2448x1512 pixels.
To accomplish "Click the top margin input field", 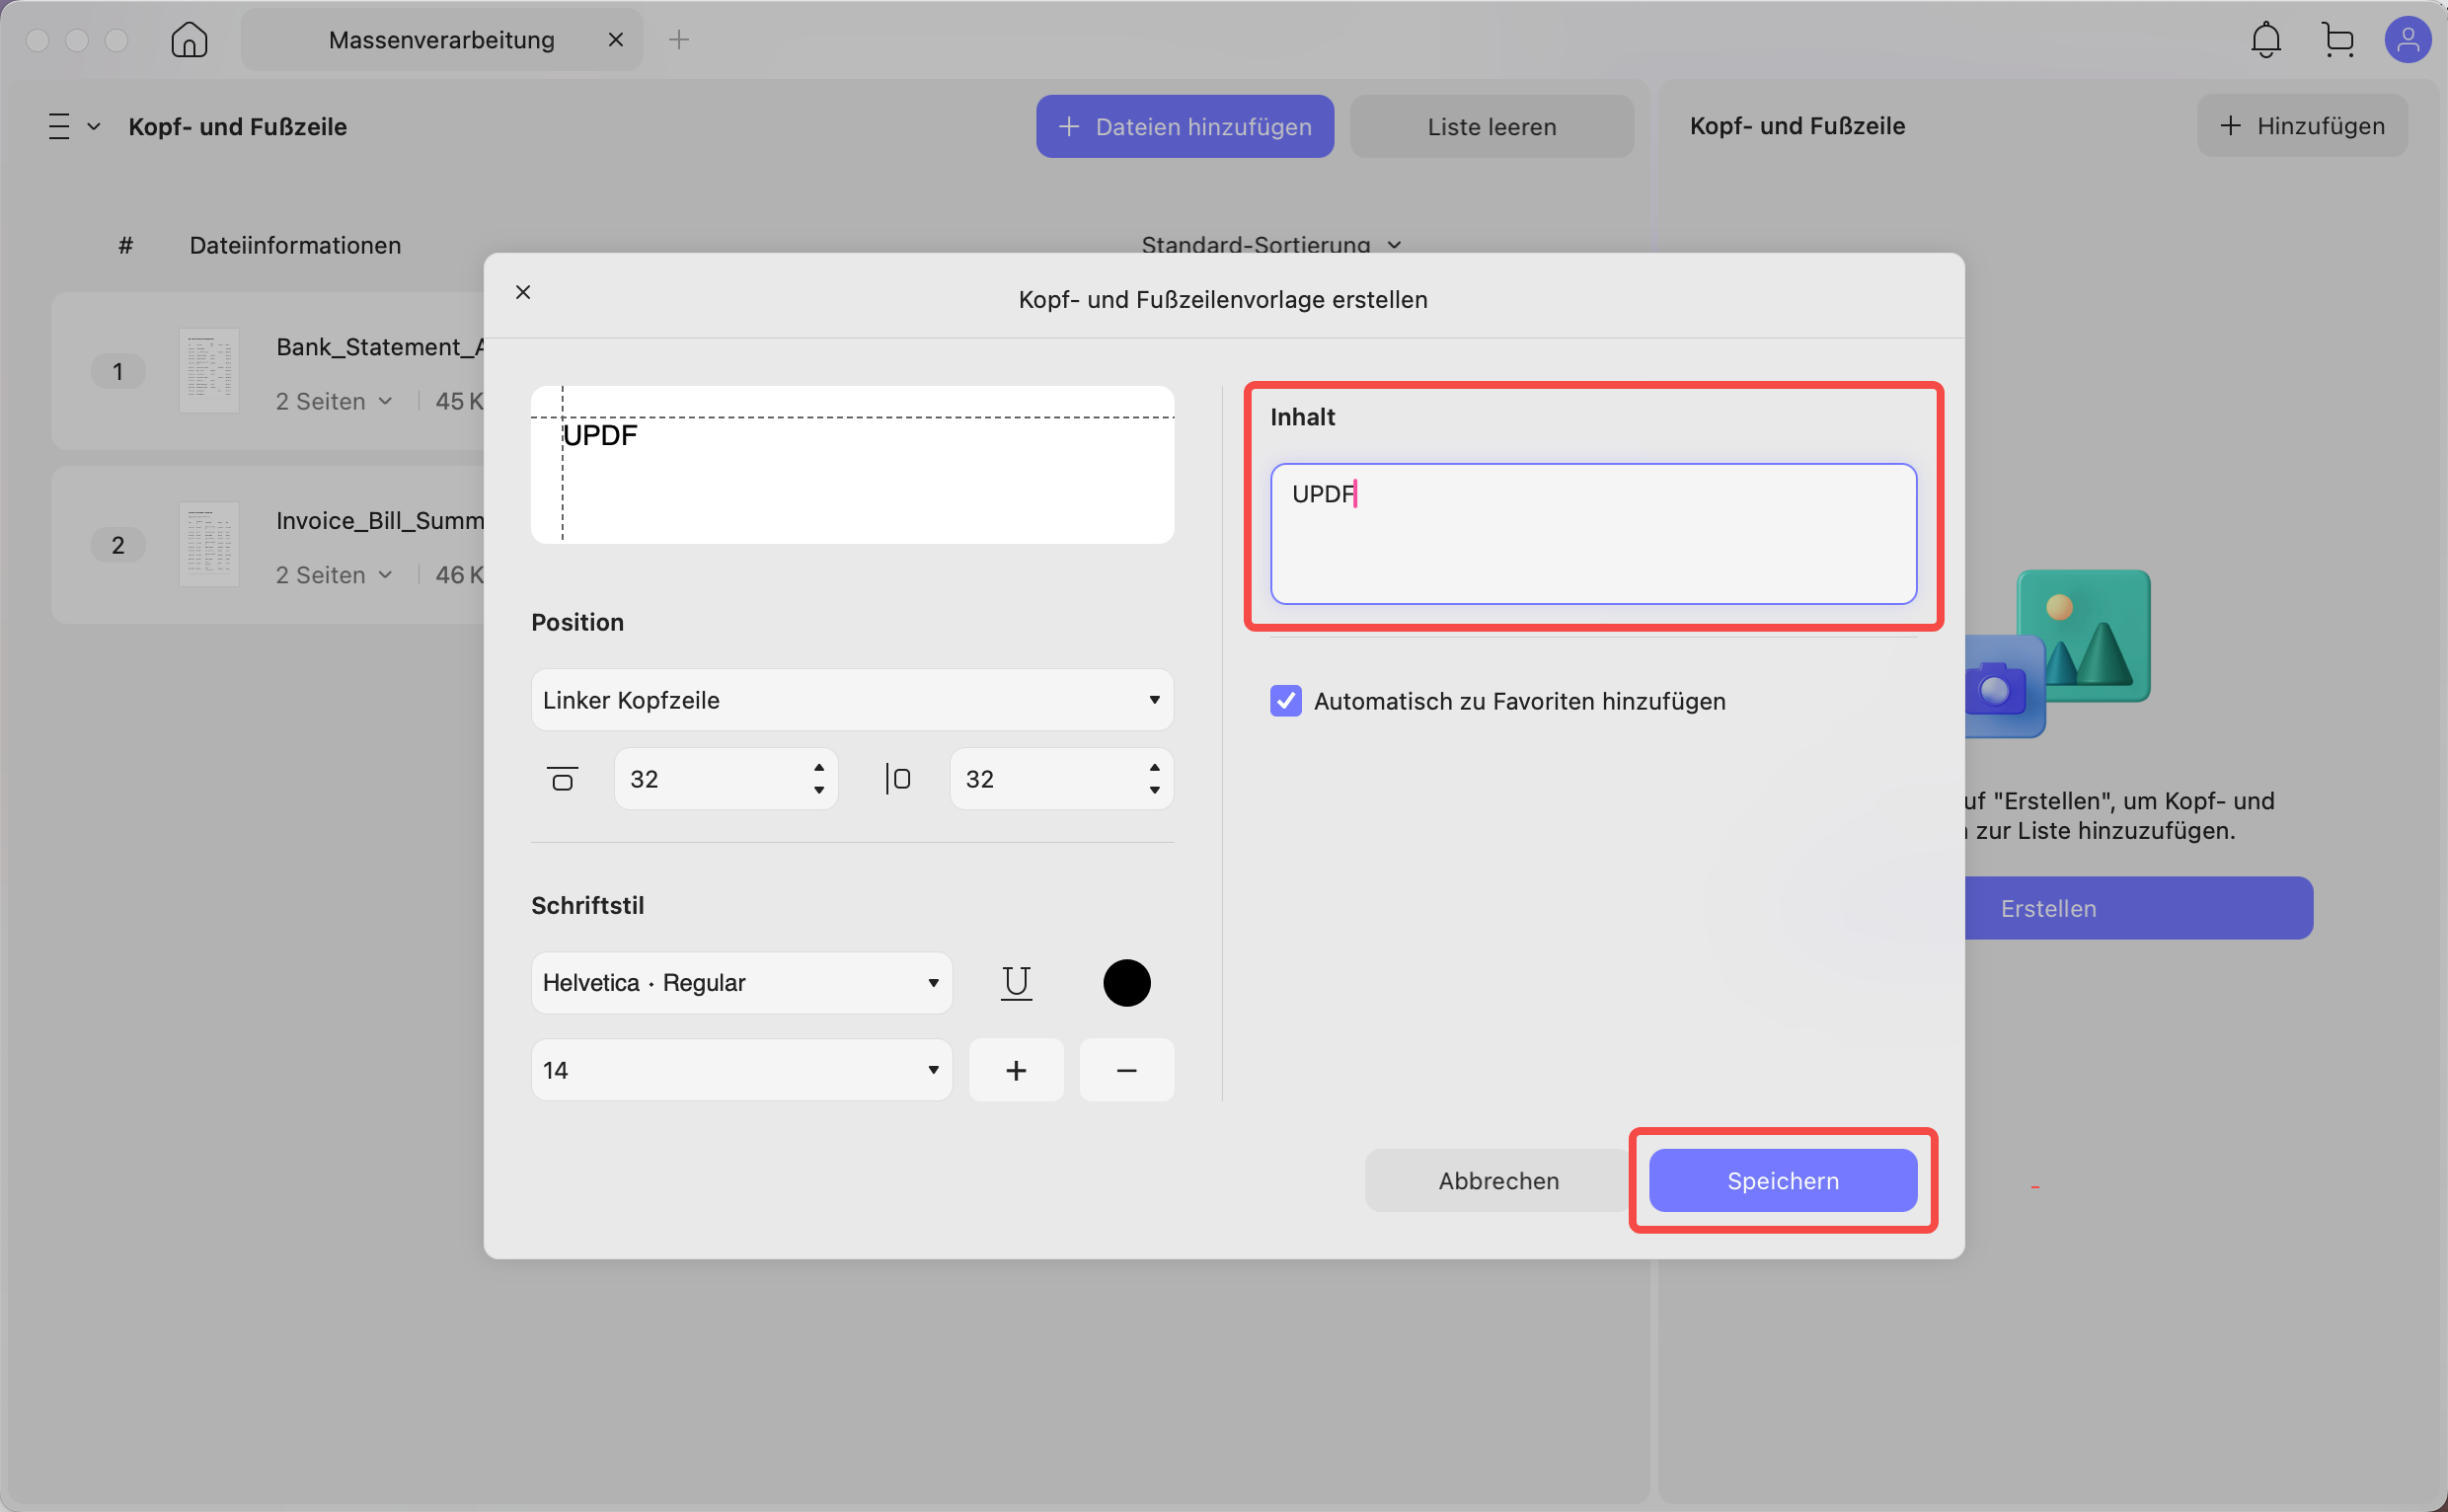I will (x=726, y=779).
